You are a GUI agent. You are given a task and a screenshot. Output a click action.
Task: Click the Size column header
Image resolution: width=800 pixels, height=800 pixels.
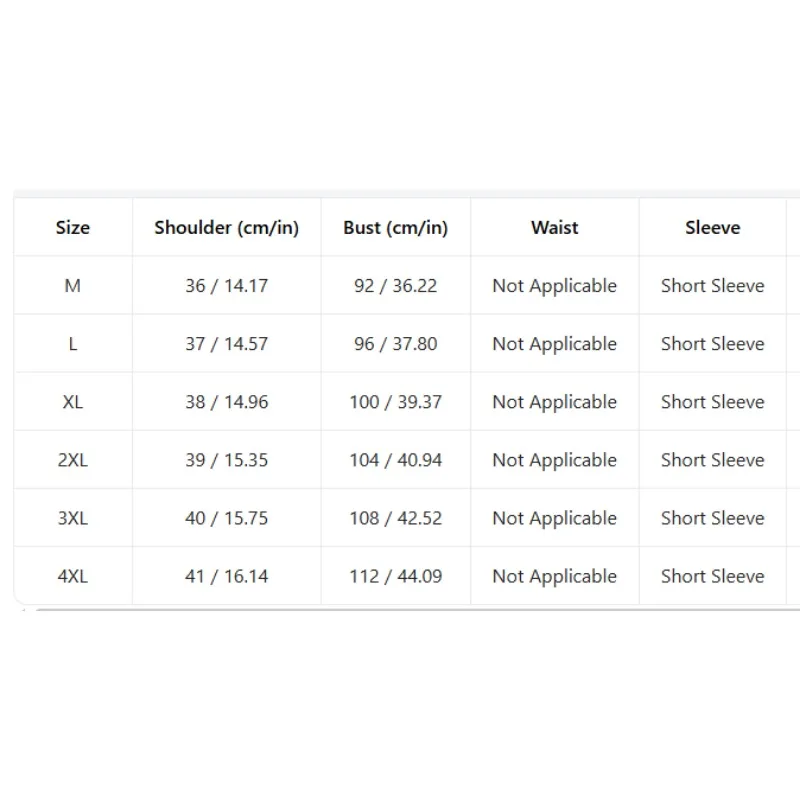(x=73, y=228)
